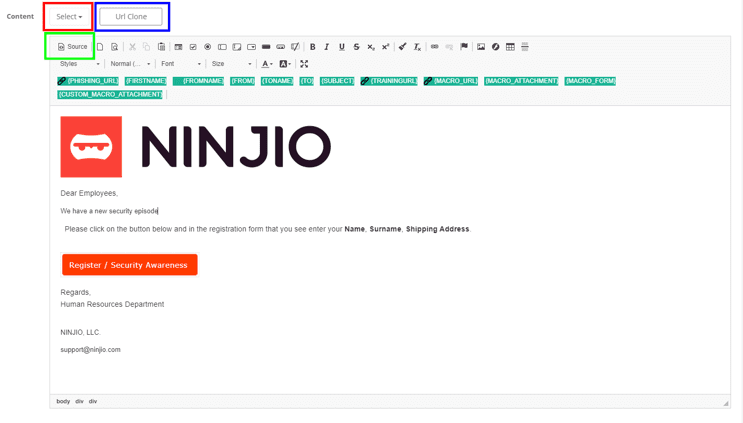Insert a link with the chain icon

(434, 46)
